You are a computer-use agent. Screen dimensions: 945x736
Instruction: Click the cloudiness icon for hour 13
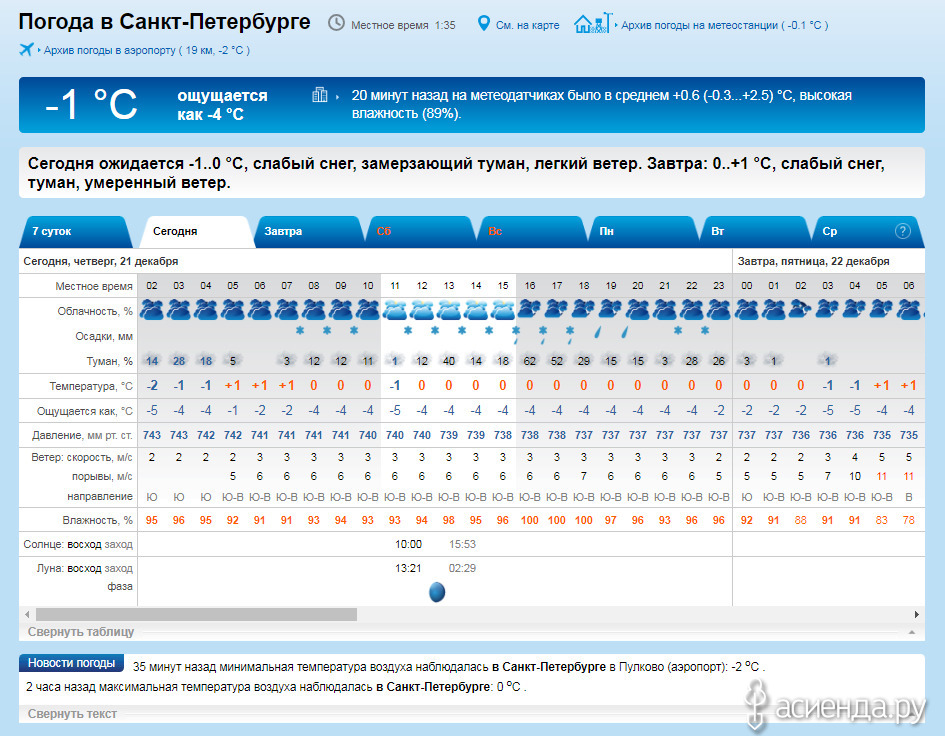click(449, 310)
